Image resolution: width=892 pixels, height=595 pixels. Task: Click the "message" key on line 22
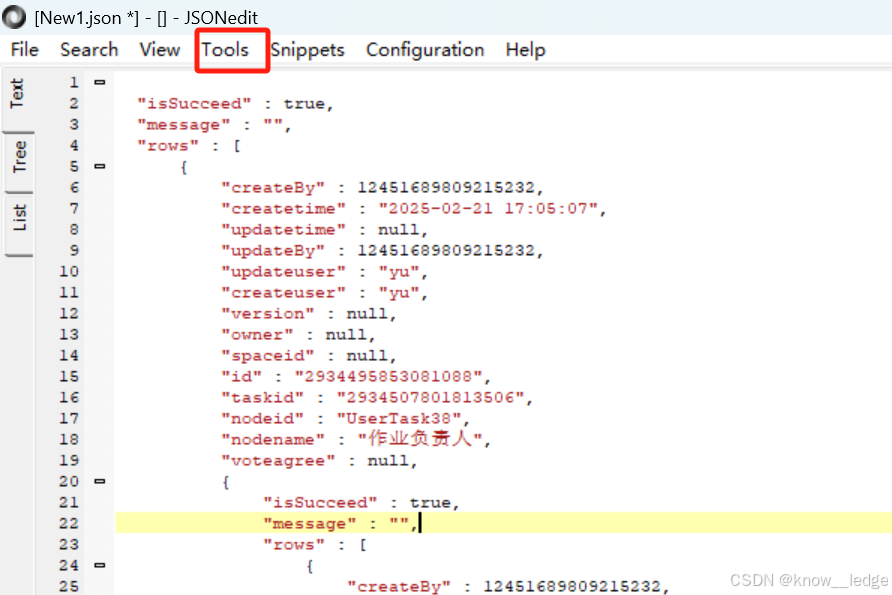click(309, 524)
